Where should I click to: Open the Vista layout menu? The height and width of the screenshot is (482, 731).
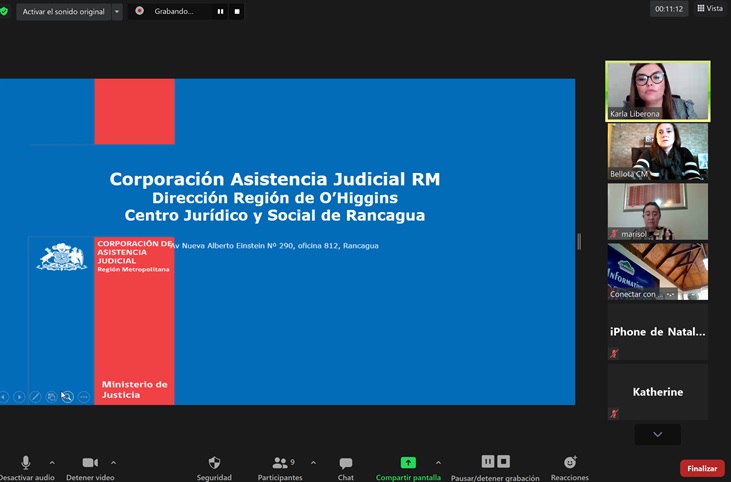(x=710, y=8)
